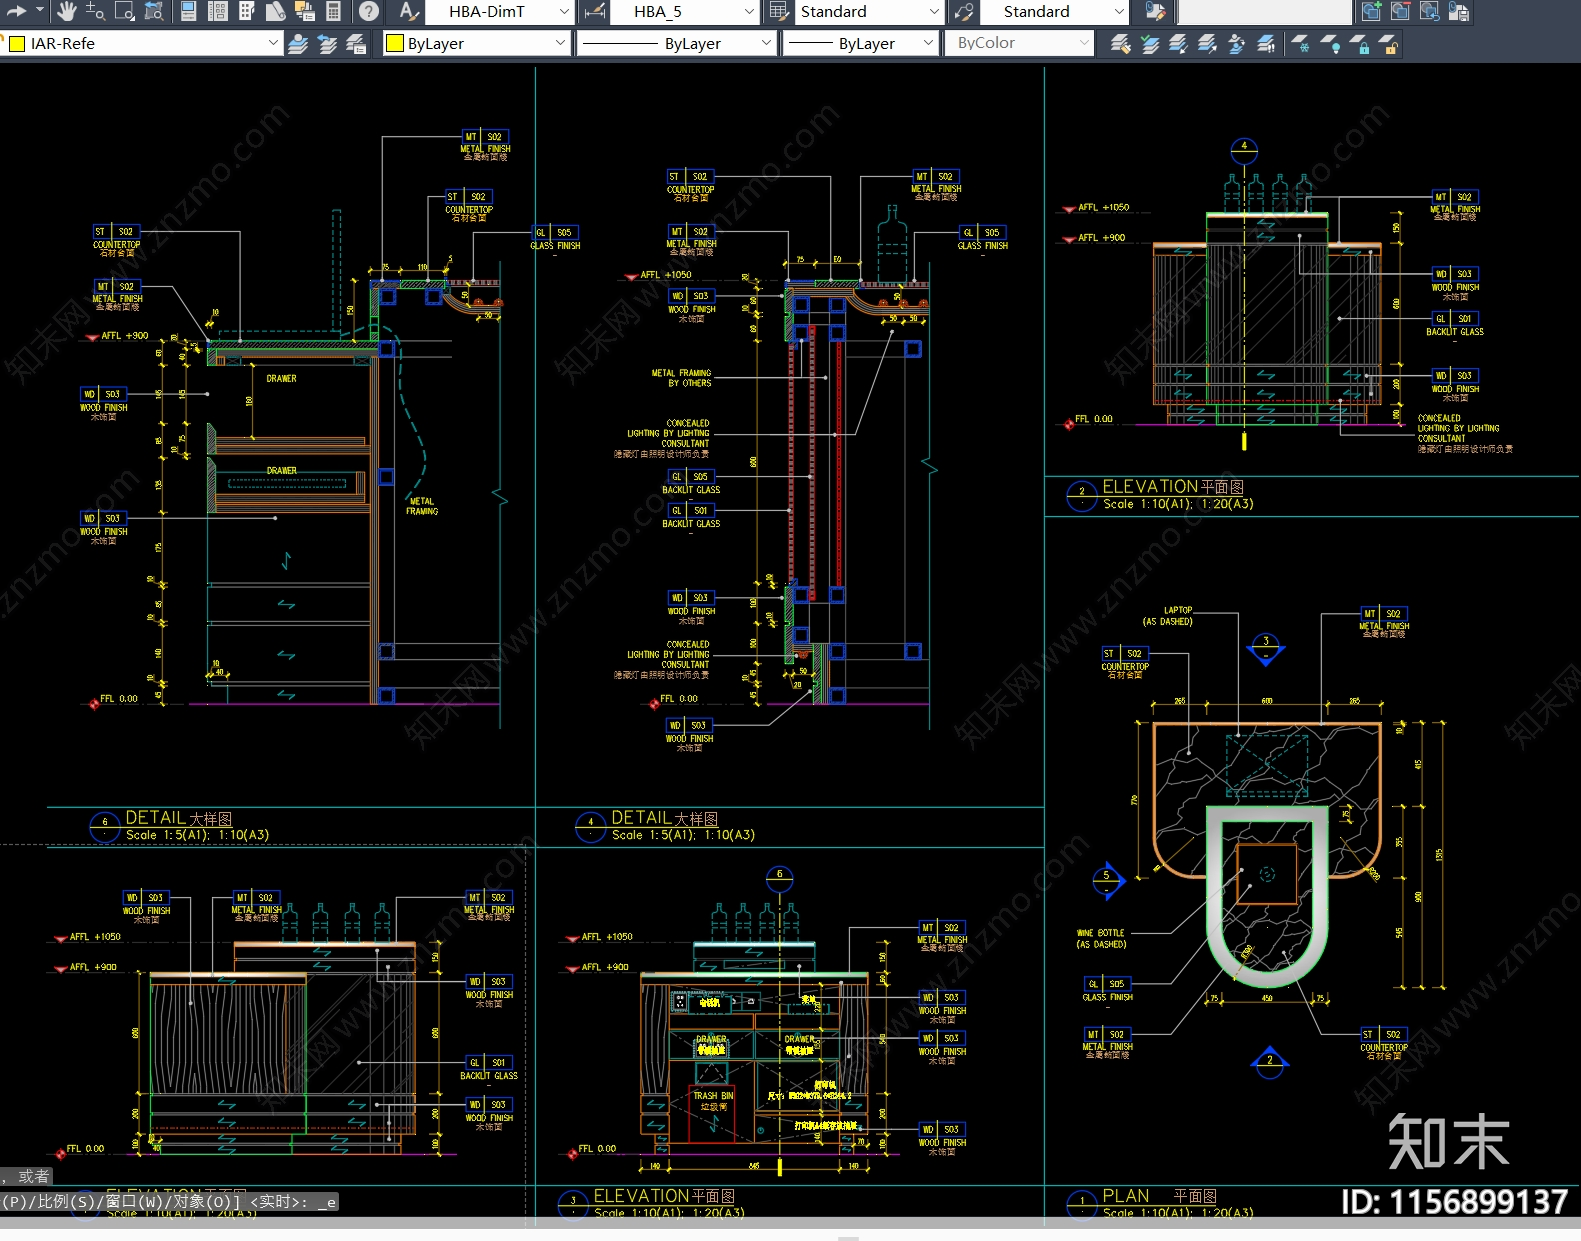The width and height of the screenshot is (1581, 1241).
Task: Open the Properties palette icon
Action: coord(188,11)
